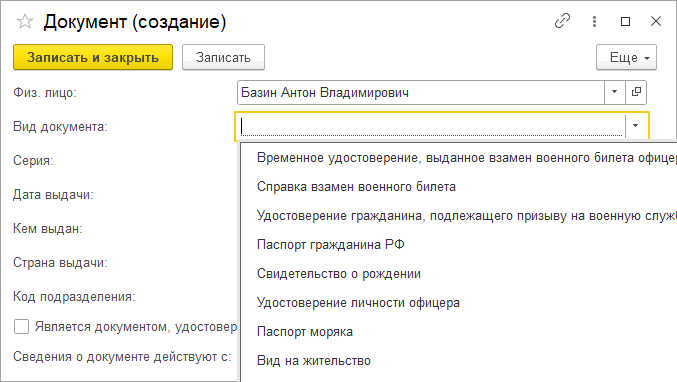Click the Кем выдан label

(47, 228)
